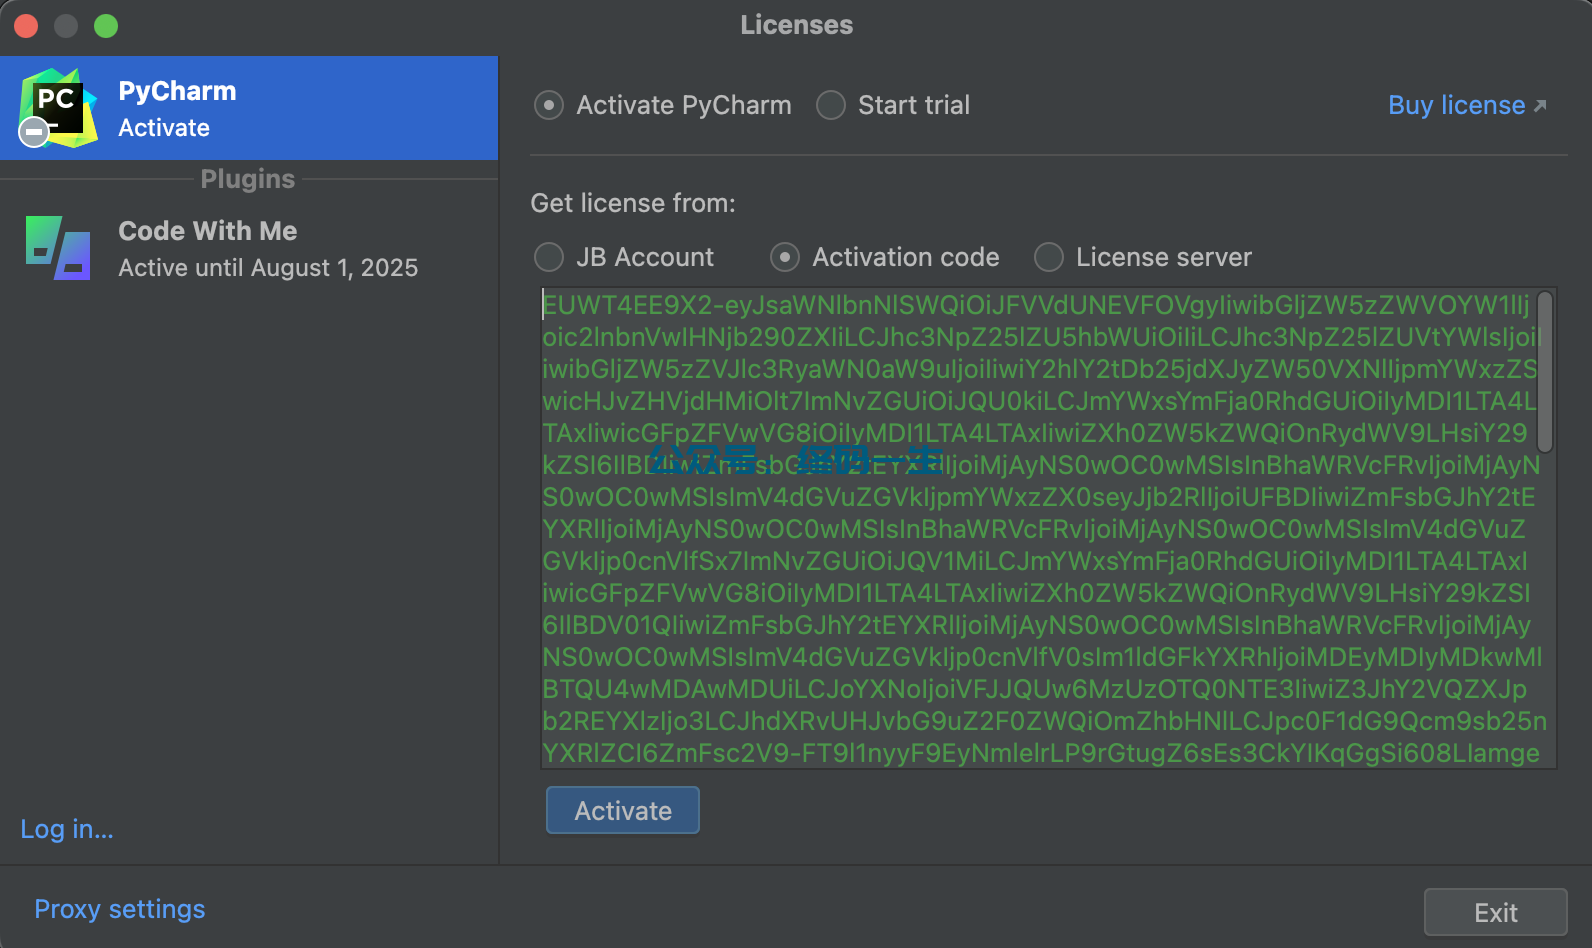The height and width of the screenshot is (948, 1592).
Task: Click the Code With Me plugin icon
Action: pyautogui.click(x=58, y=248)
